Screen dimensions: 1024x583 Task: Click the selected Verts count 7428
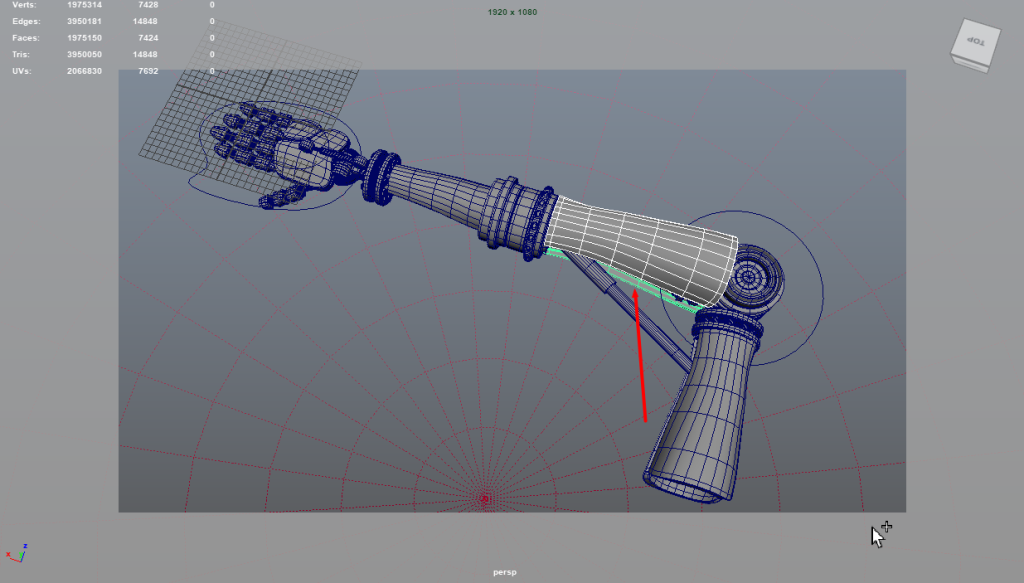(148, 5)
